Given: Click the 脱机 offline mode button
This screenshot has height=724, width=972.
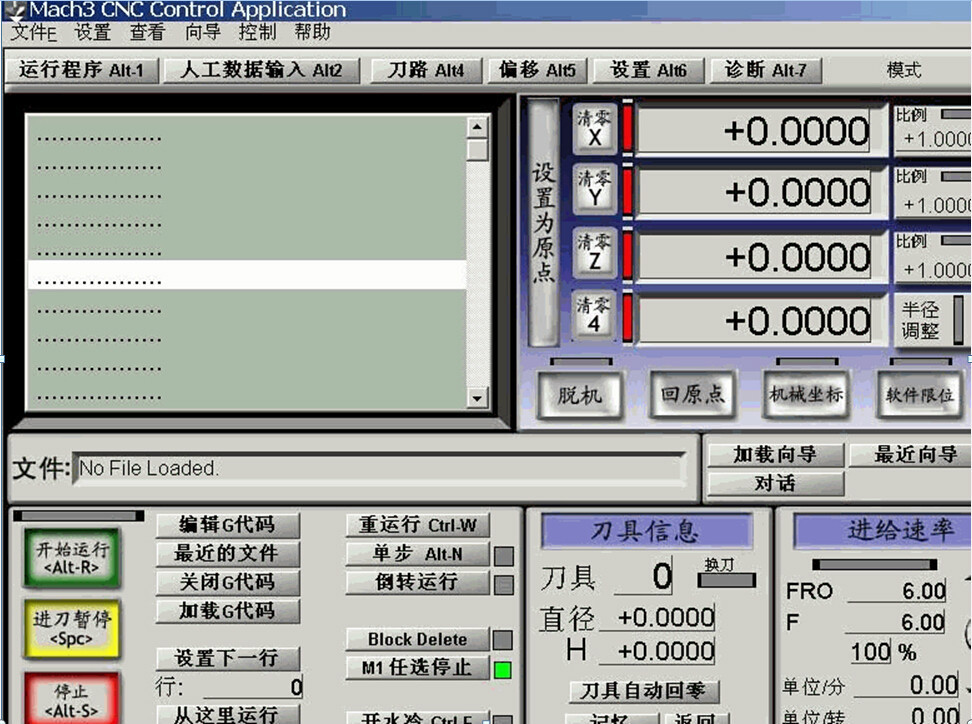Looking at the screenshot, I should [581, 394].
